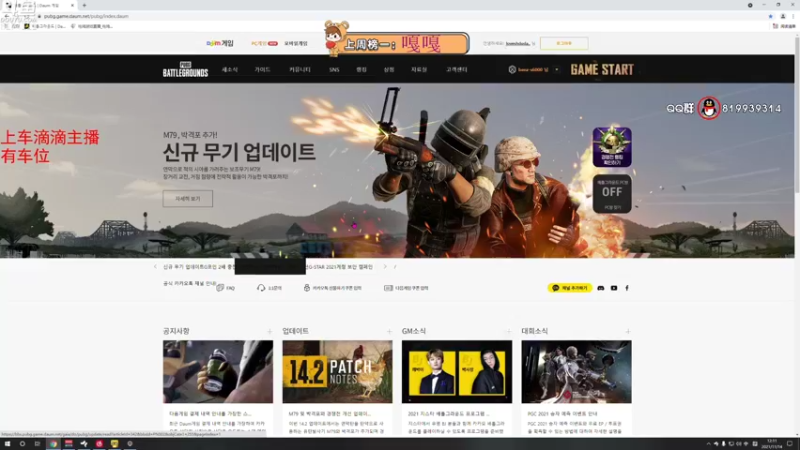Image resolution: width=800 pixels, height=450 pixels.
Task: Click the 업데이트 heading link
Action: [x=295, y=331]
